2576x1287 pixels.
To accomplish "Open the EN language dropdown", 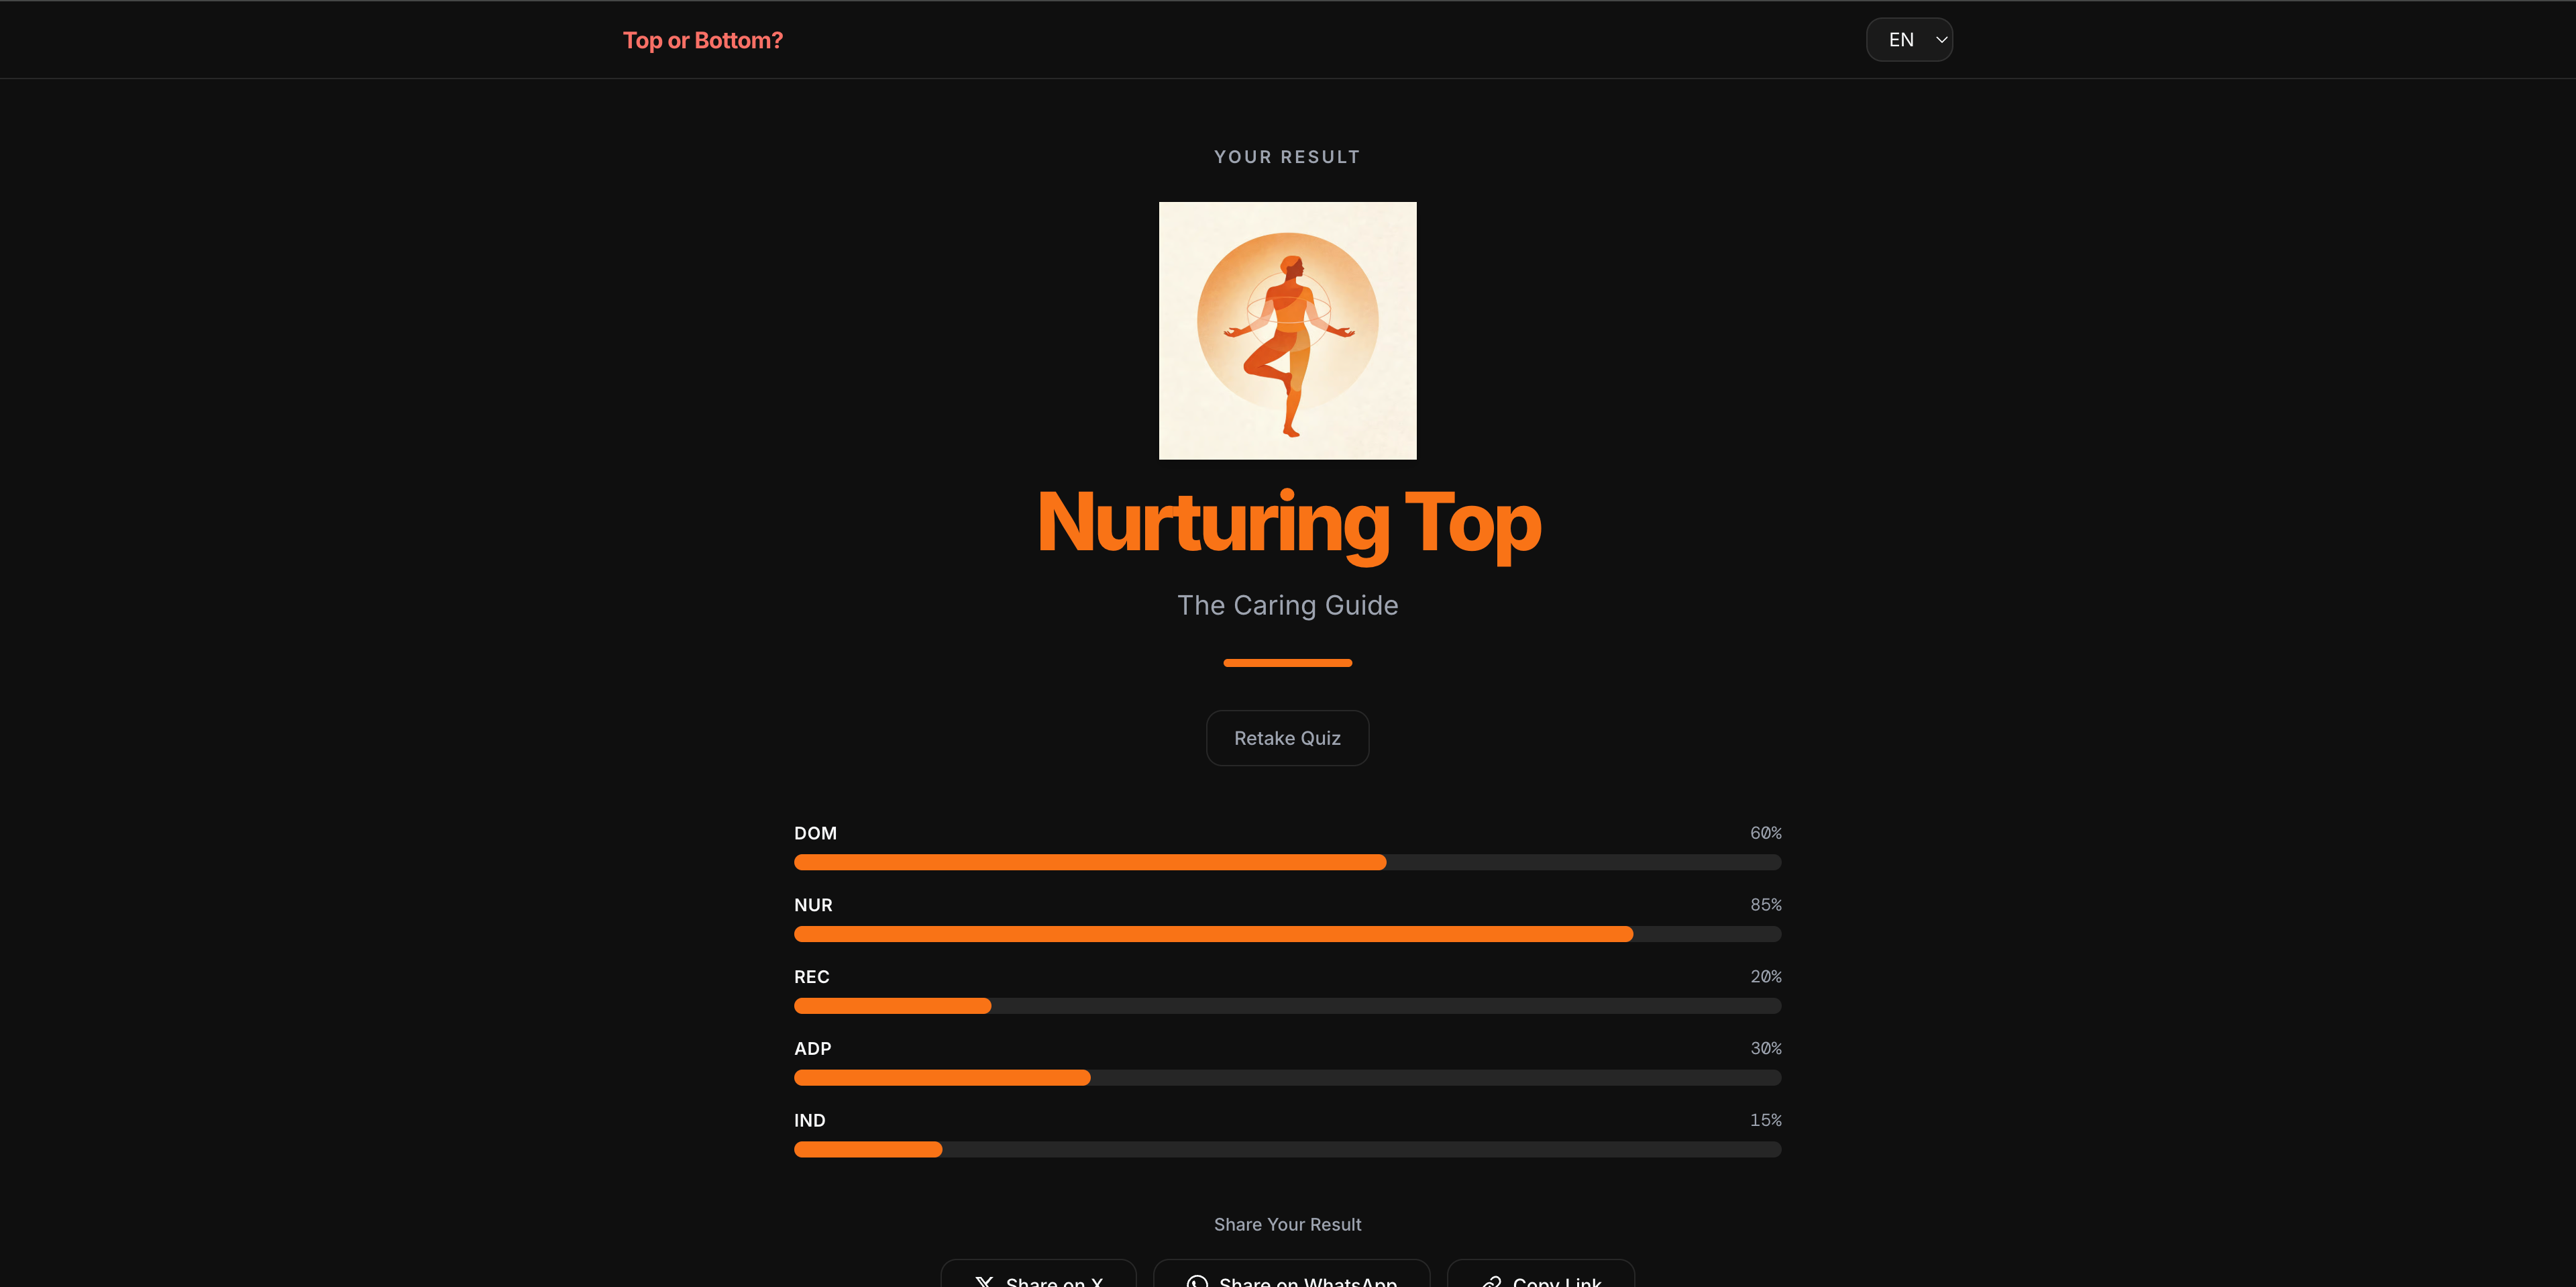I will coord(1908,40).
